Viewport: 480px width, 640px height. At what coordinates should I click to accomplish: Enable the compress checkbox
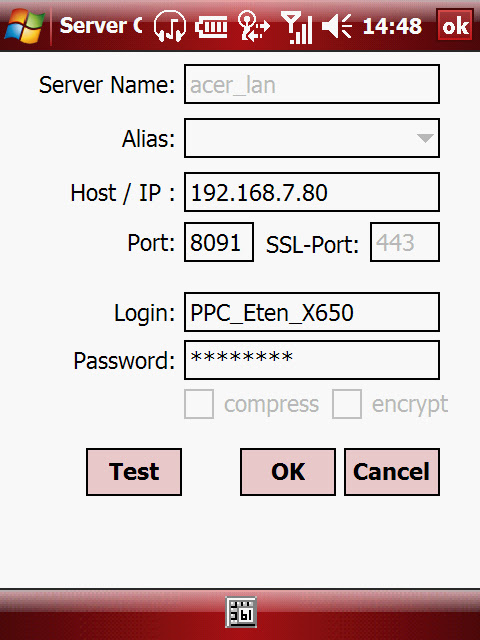click(199, 404)
